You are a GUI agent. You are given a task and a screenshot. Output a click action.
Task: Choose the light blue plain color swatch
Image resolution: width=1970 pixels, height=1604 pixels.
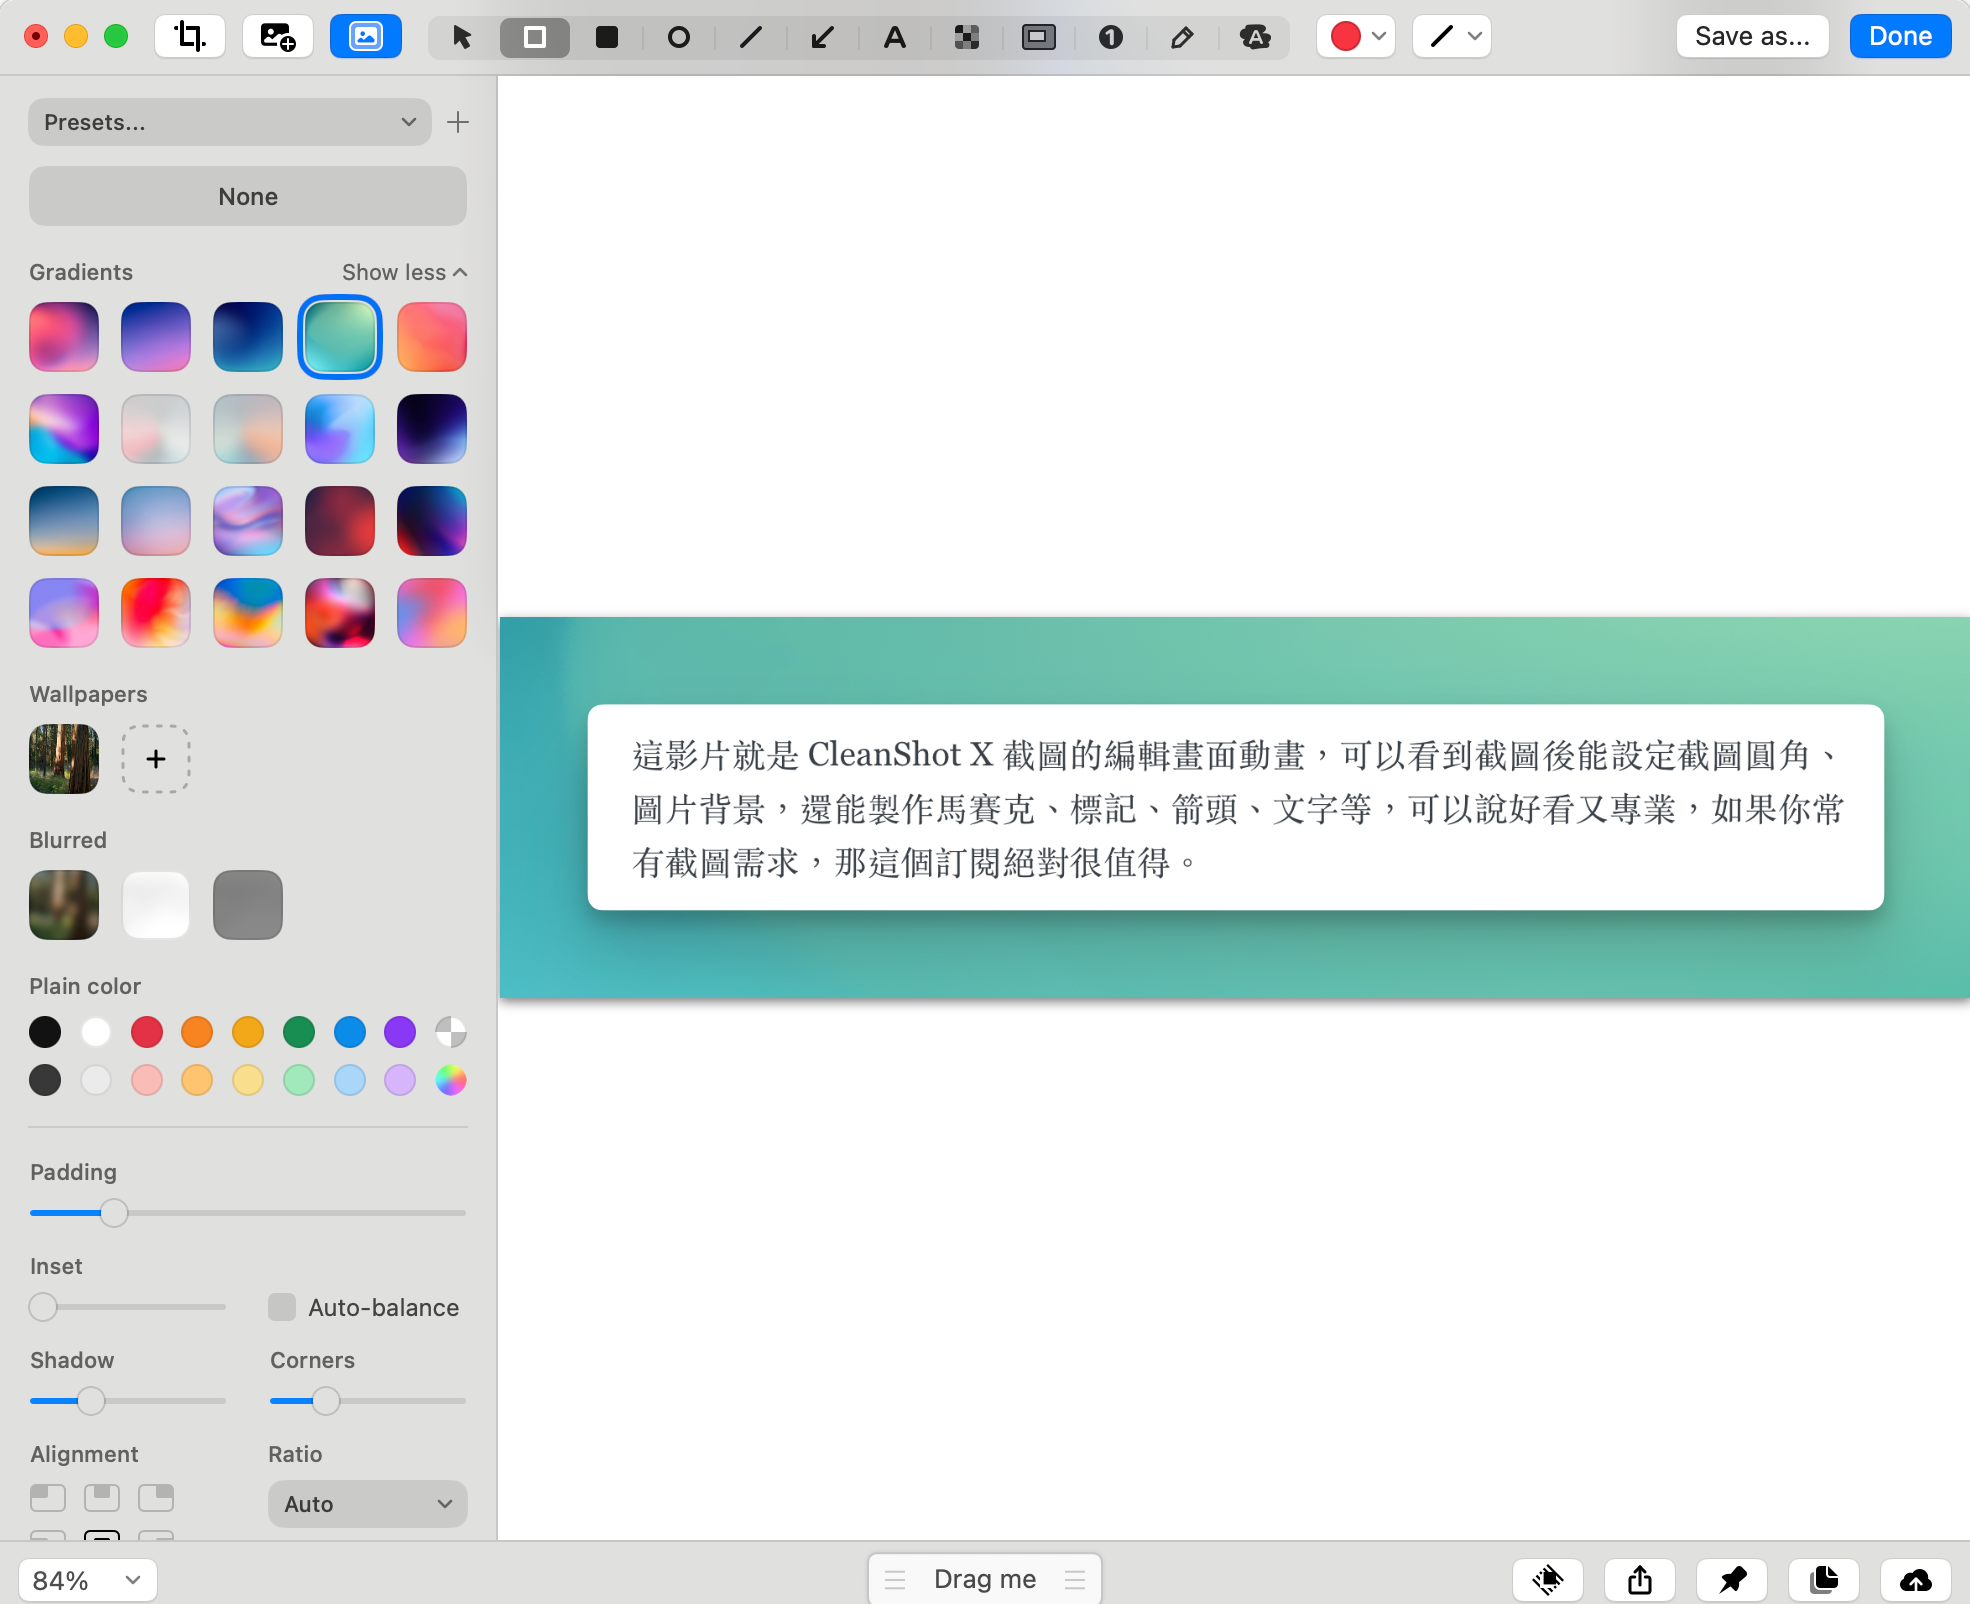350,1080
